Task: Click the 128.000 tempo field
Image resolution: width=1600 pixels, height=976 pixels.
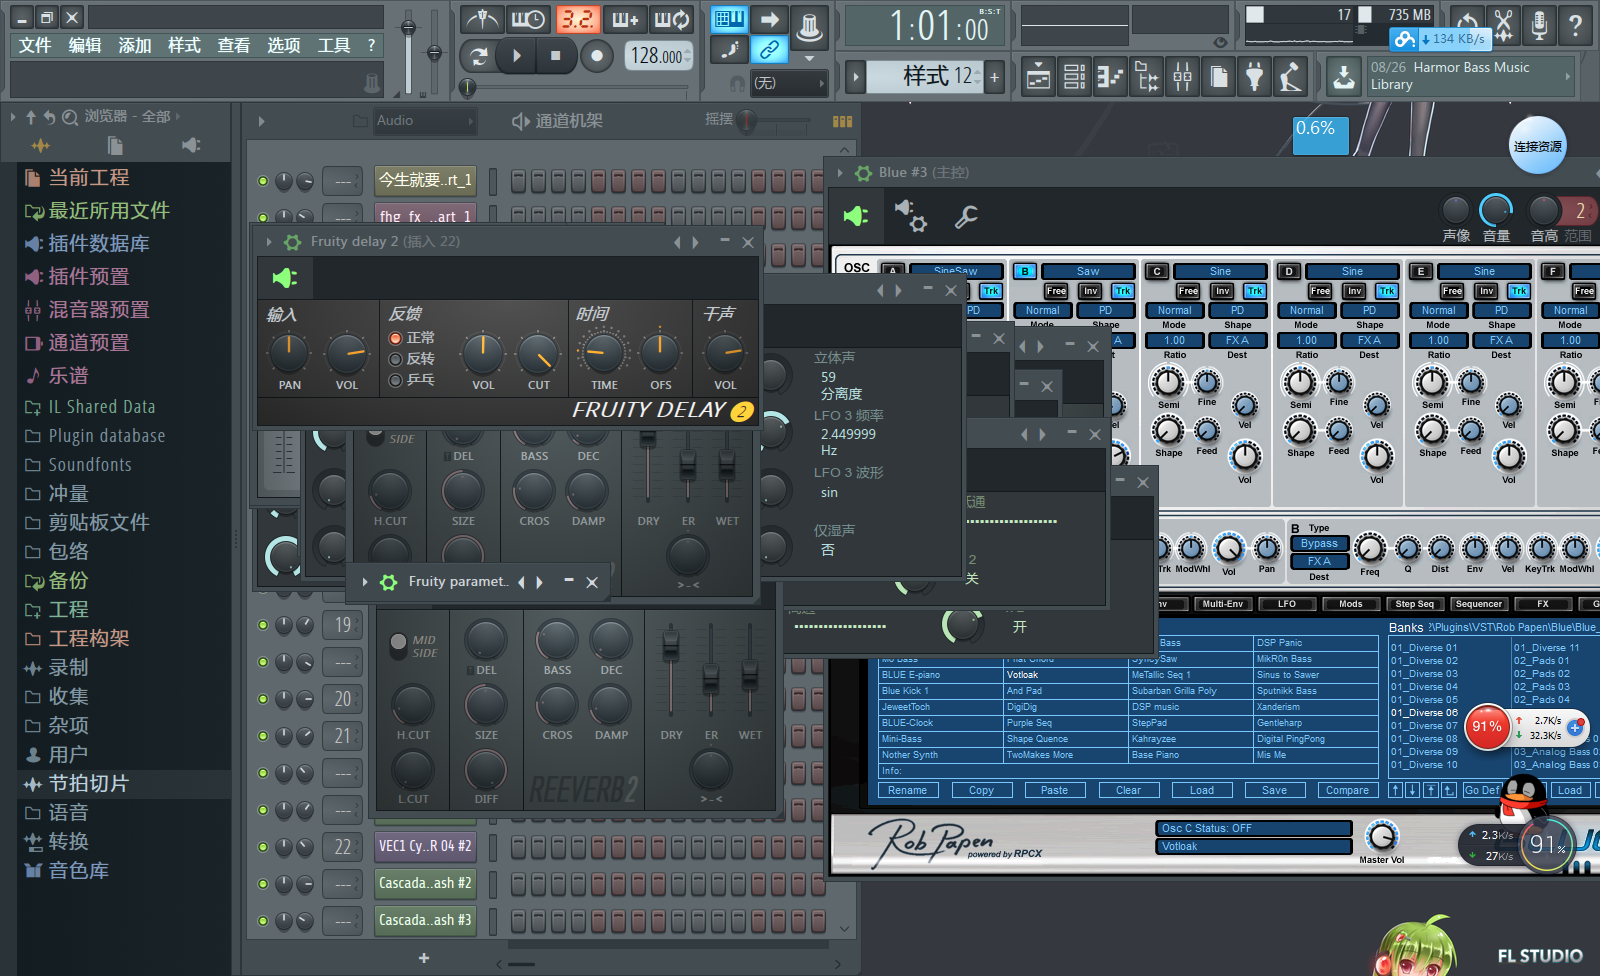Action: [x=657, y=56]
